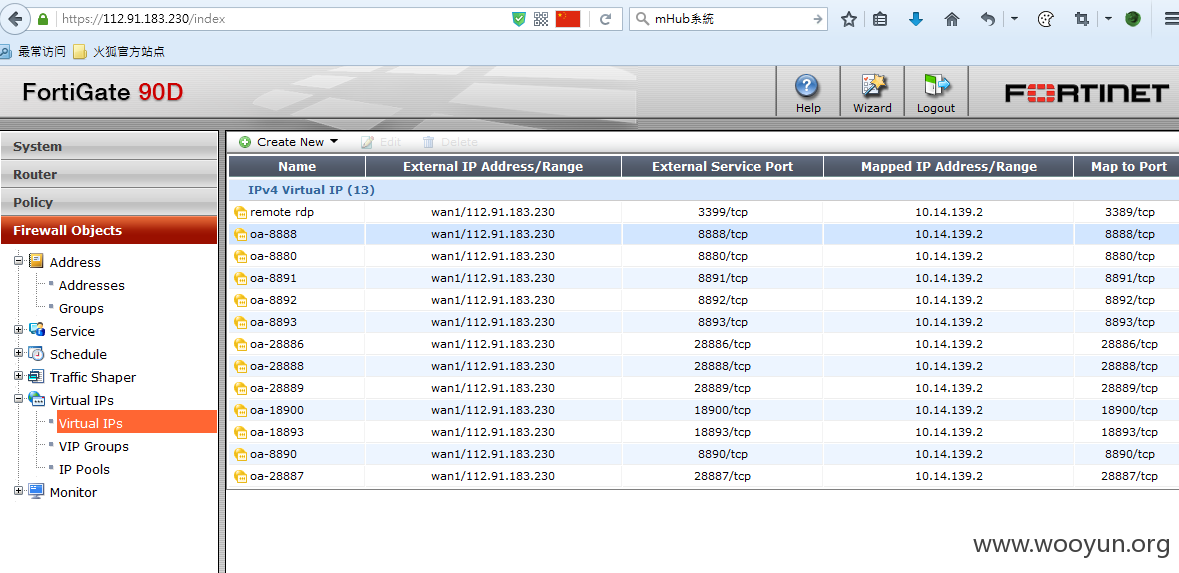
Task: Select IP Pools in the tree
Action: (84, 470)
